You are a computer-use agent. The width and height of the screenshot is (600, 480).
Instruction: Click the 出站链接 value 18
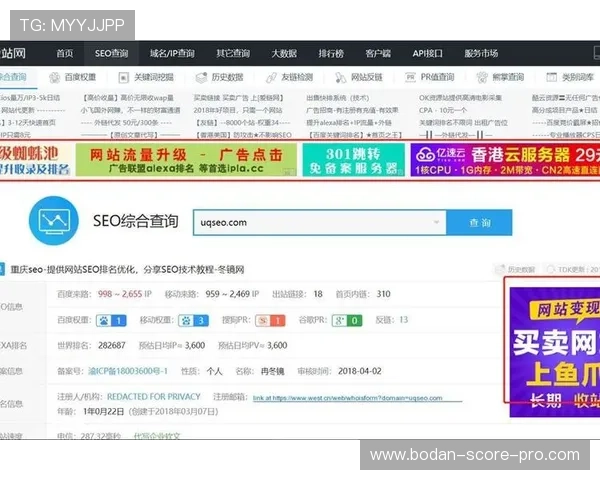click(x=318, y=294)
